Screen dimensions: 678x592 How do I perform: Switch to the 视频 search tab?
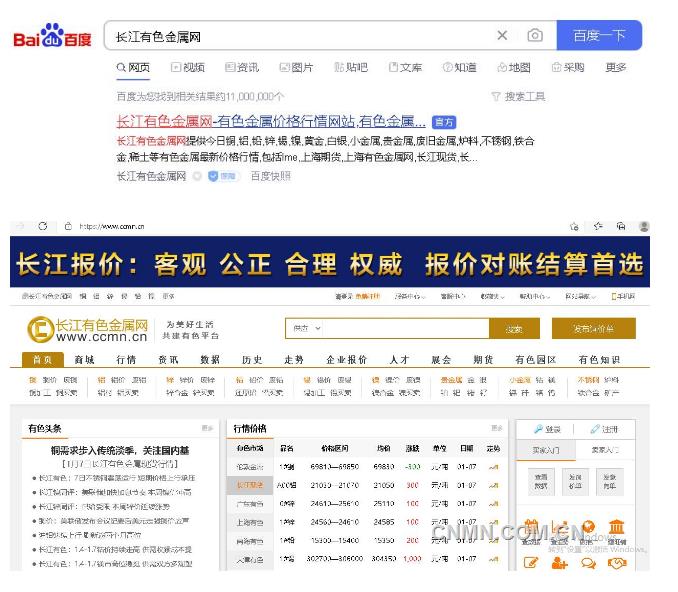[188, 67]
